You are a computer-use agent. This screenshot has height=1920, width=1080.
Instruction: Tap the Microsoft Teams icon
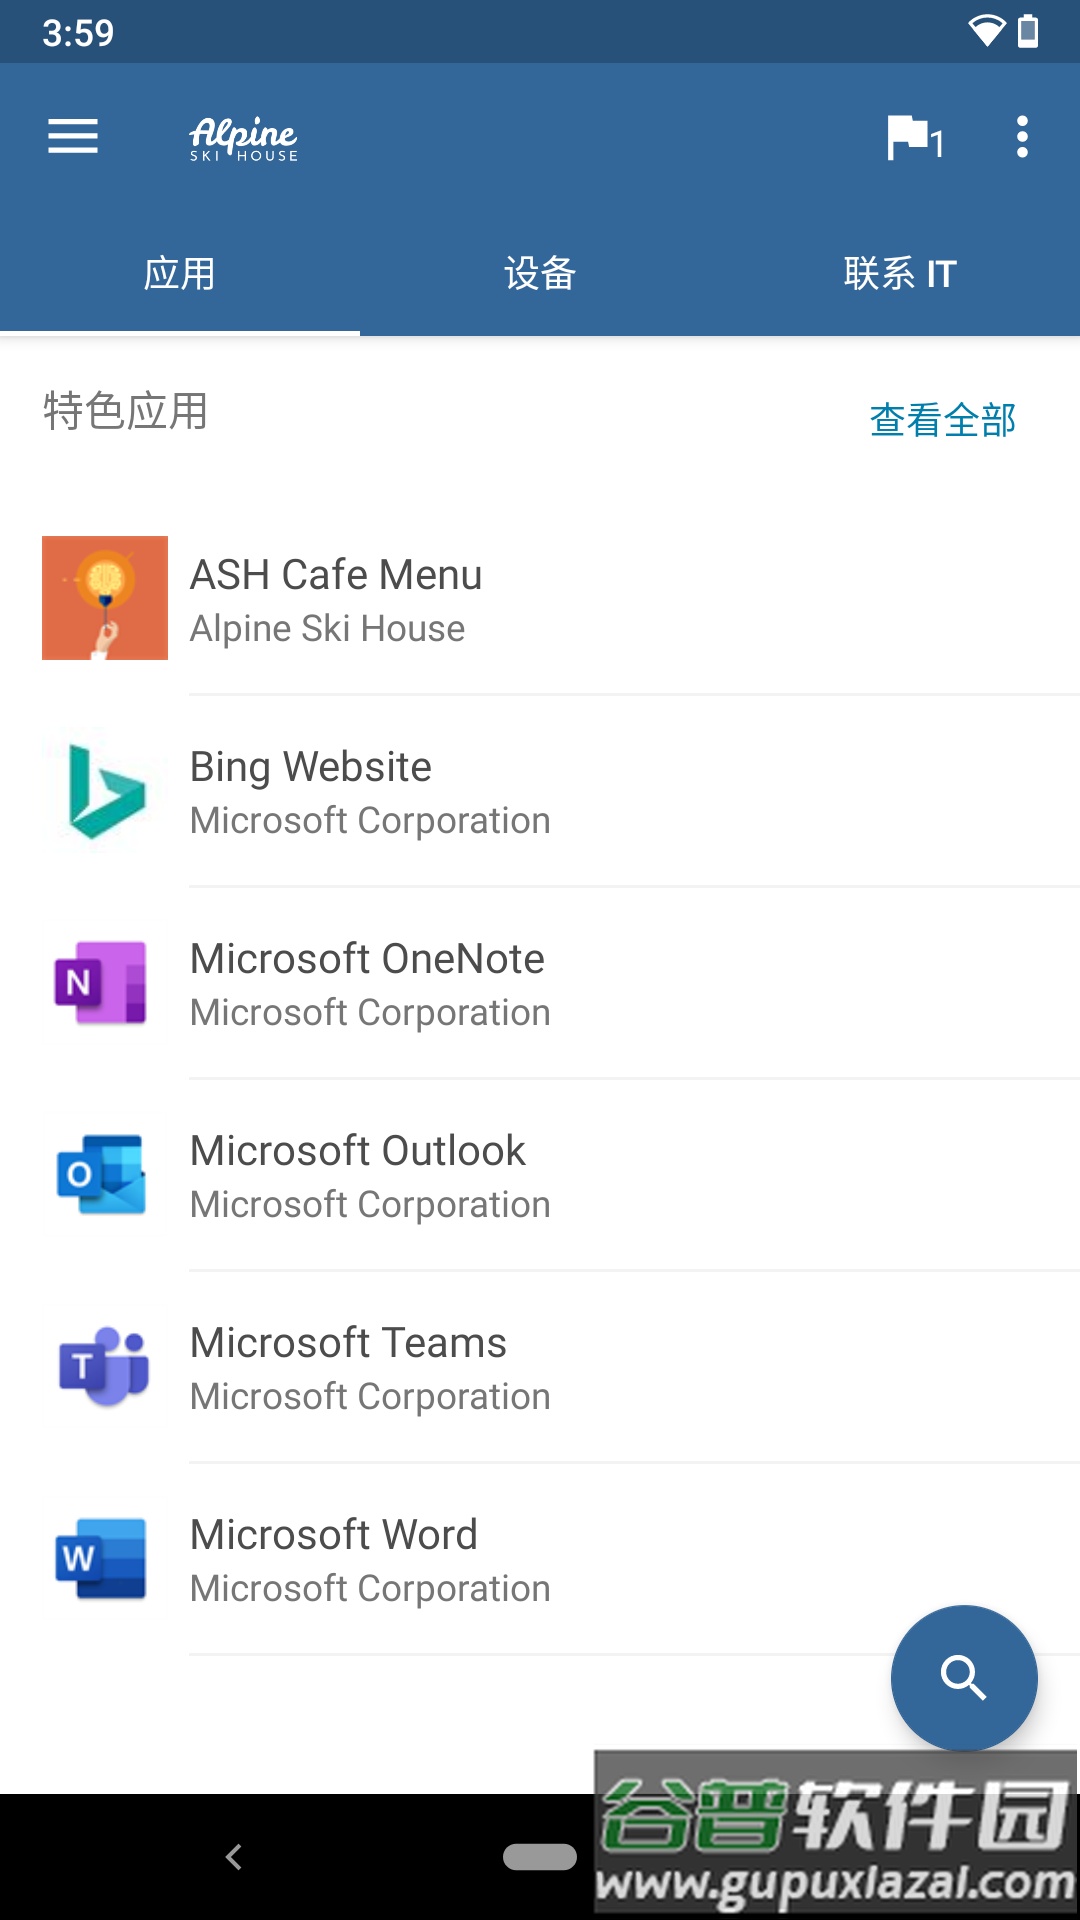click(104, 1366)
